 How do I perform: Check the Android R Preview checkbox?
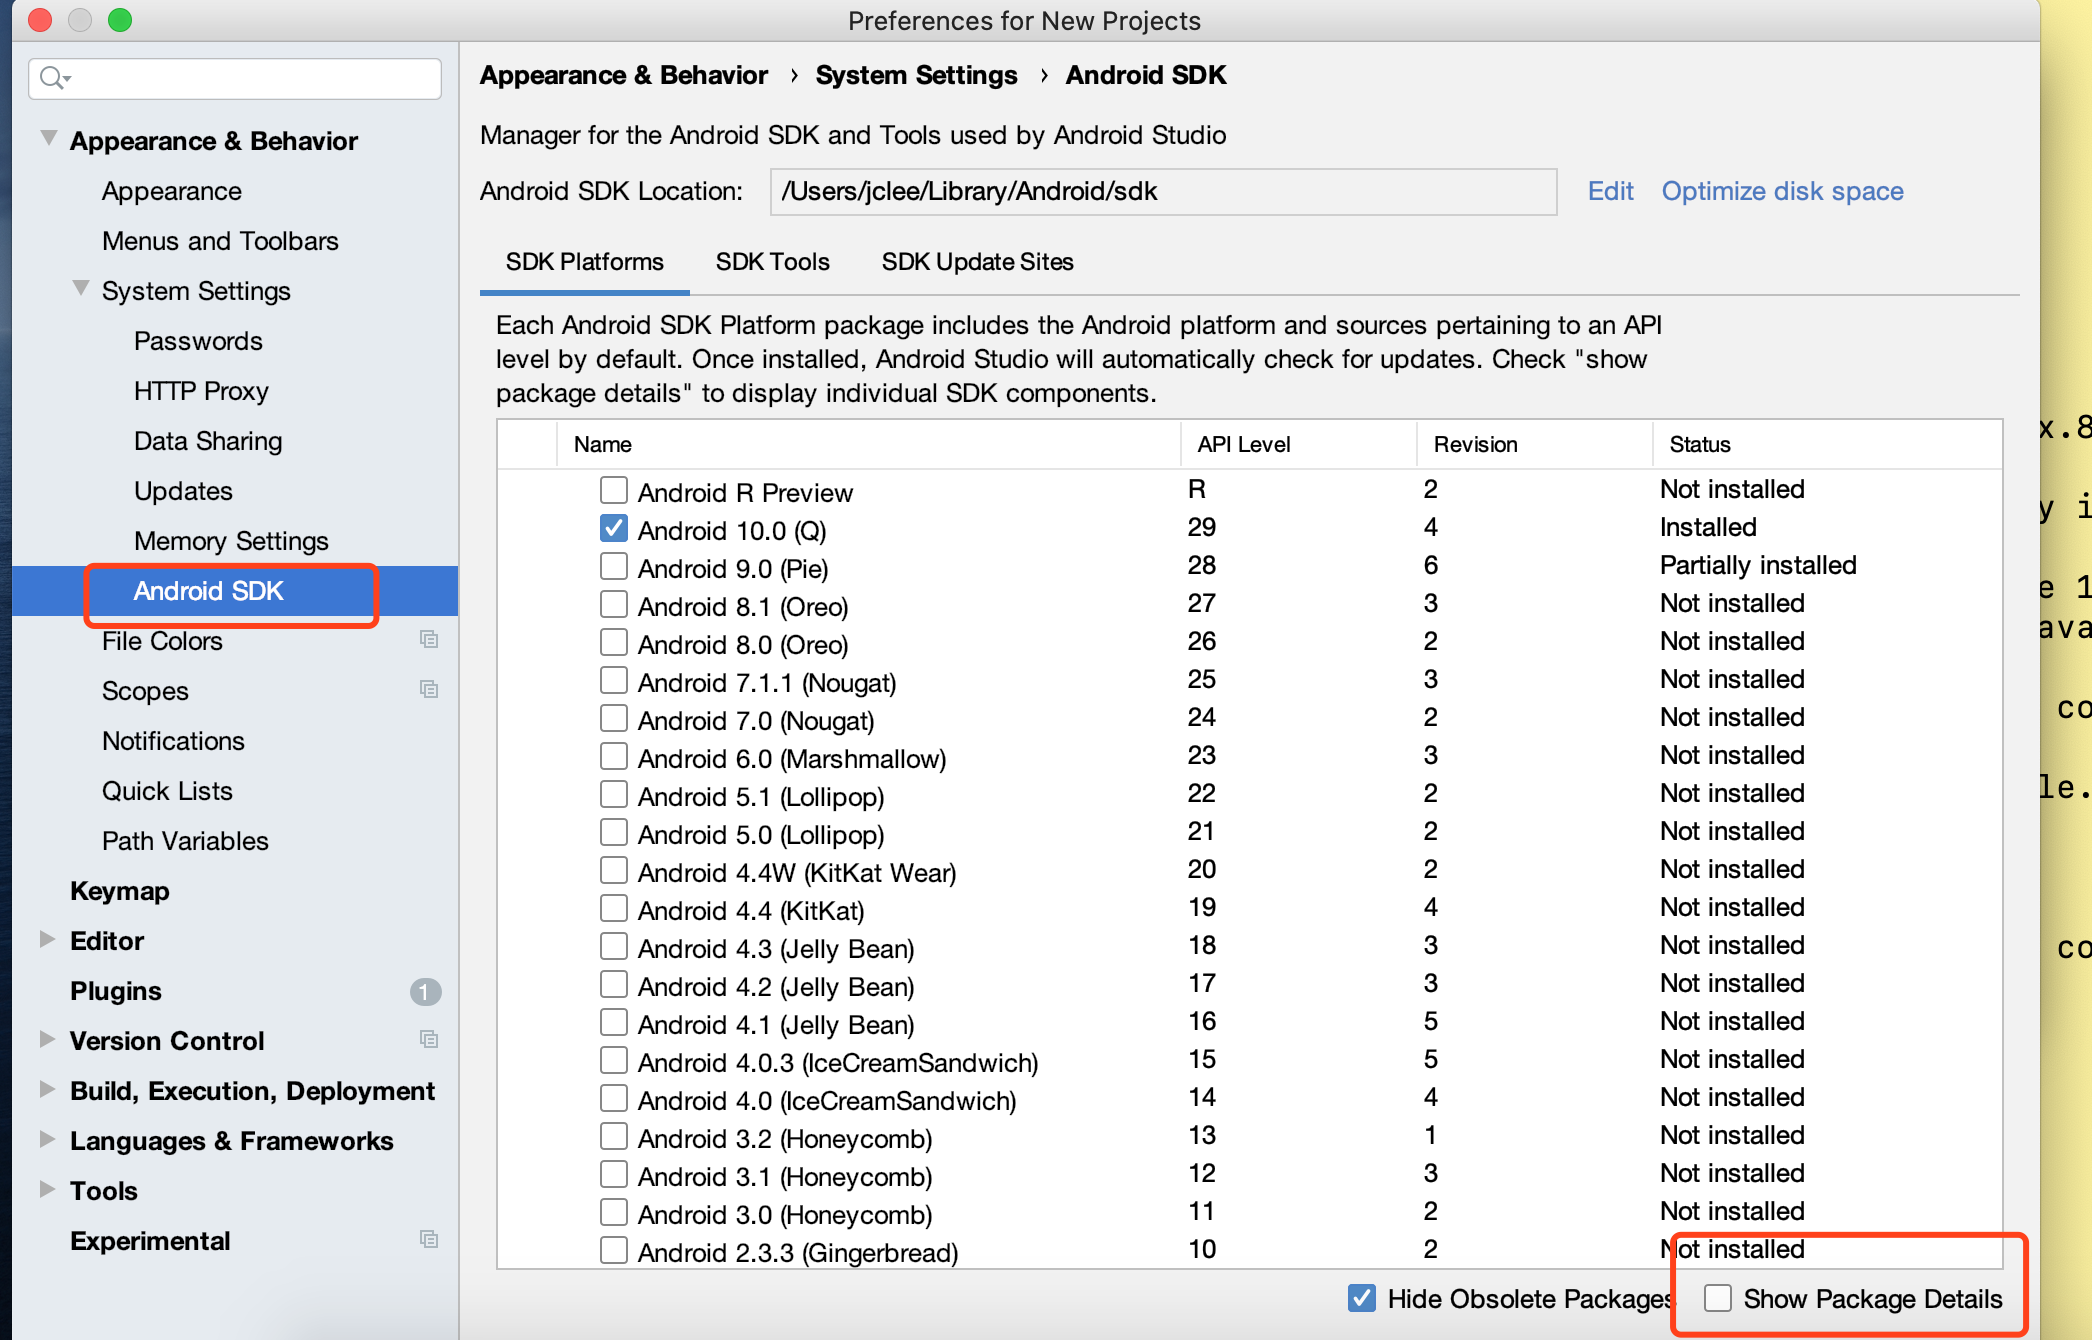tap(614, 490)
